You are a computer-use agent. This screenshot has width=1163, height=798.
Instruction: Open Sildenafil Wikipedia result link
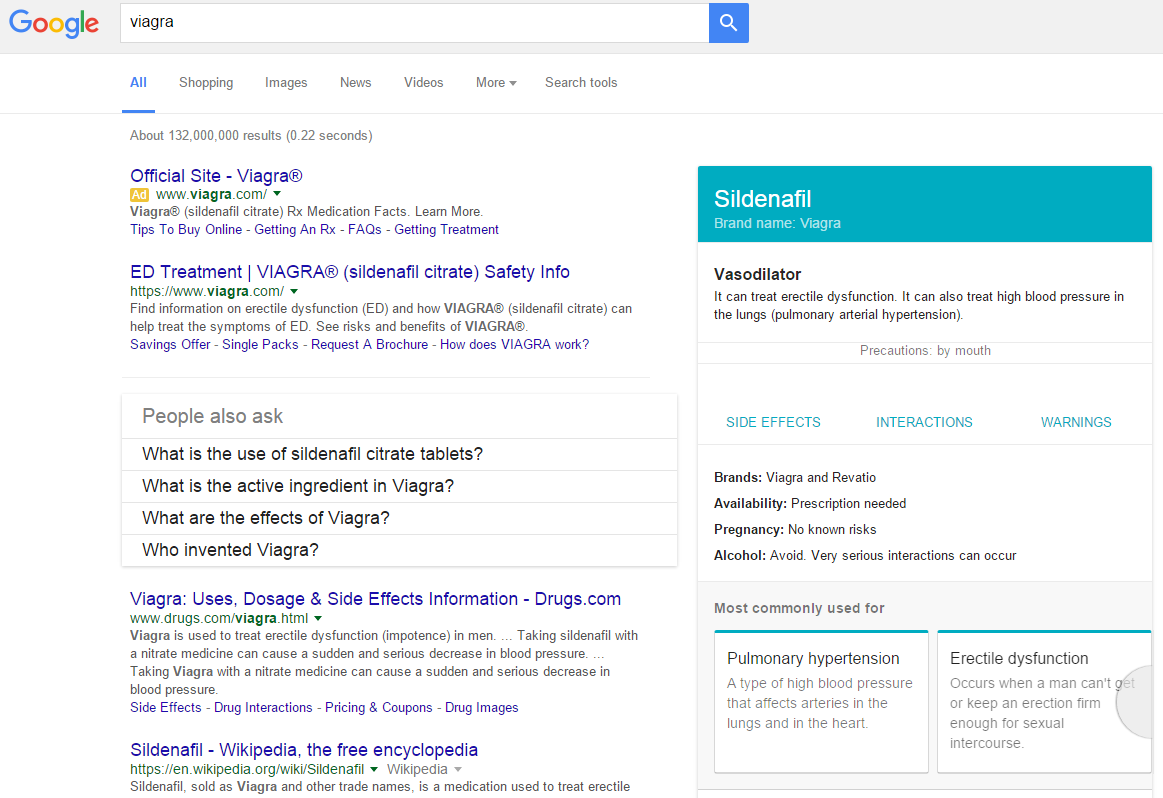[x=304, y=750]
